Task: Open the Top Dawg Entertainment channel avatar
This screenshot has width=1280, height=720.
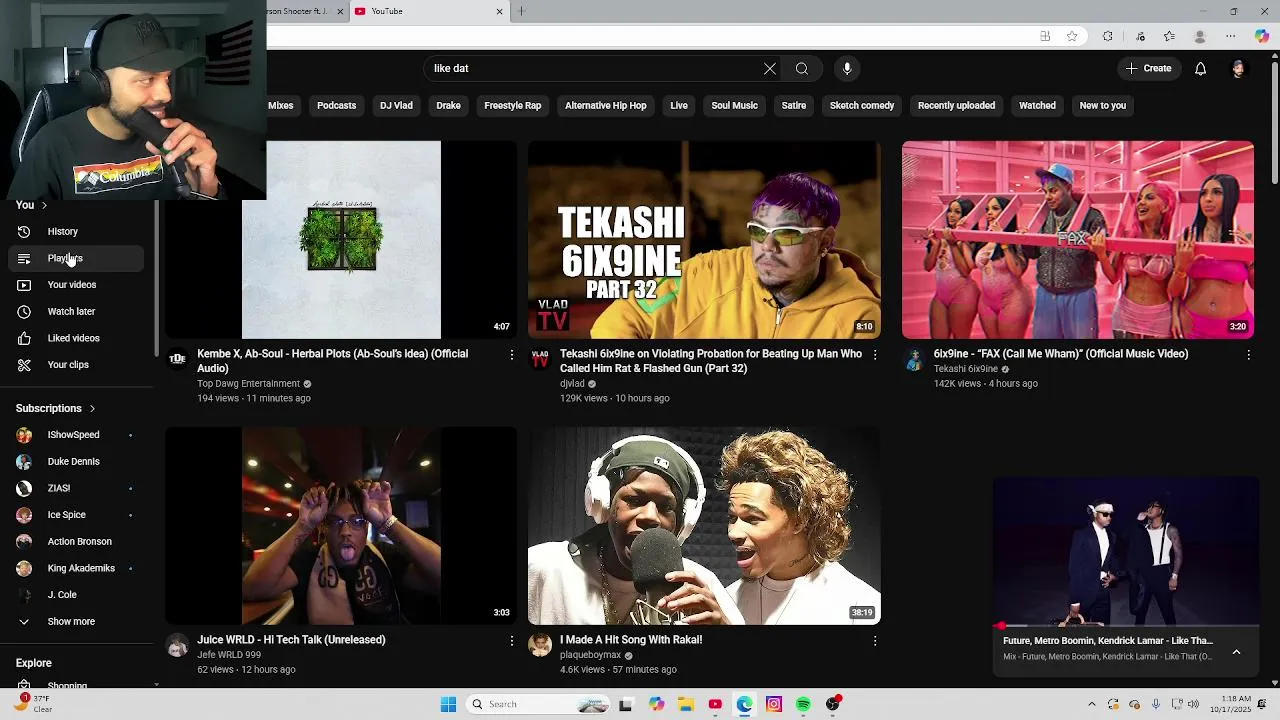Action: [177, 359]
